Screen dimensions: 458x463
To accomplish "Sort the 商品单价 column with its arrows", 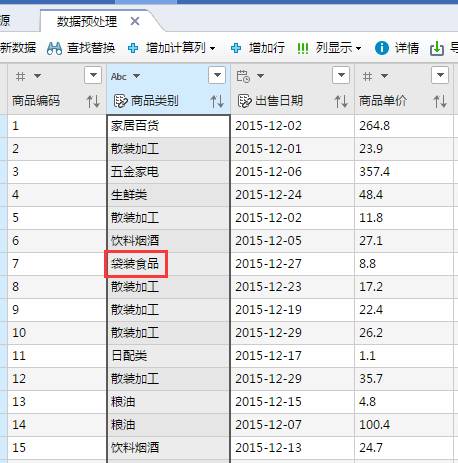I will click(x=440, y=101).
